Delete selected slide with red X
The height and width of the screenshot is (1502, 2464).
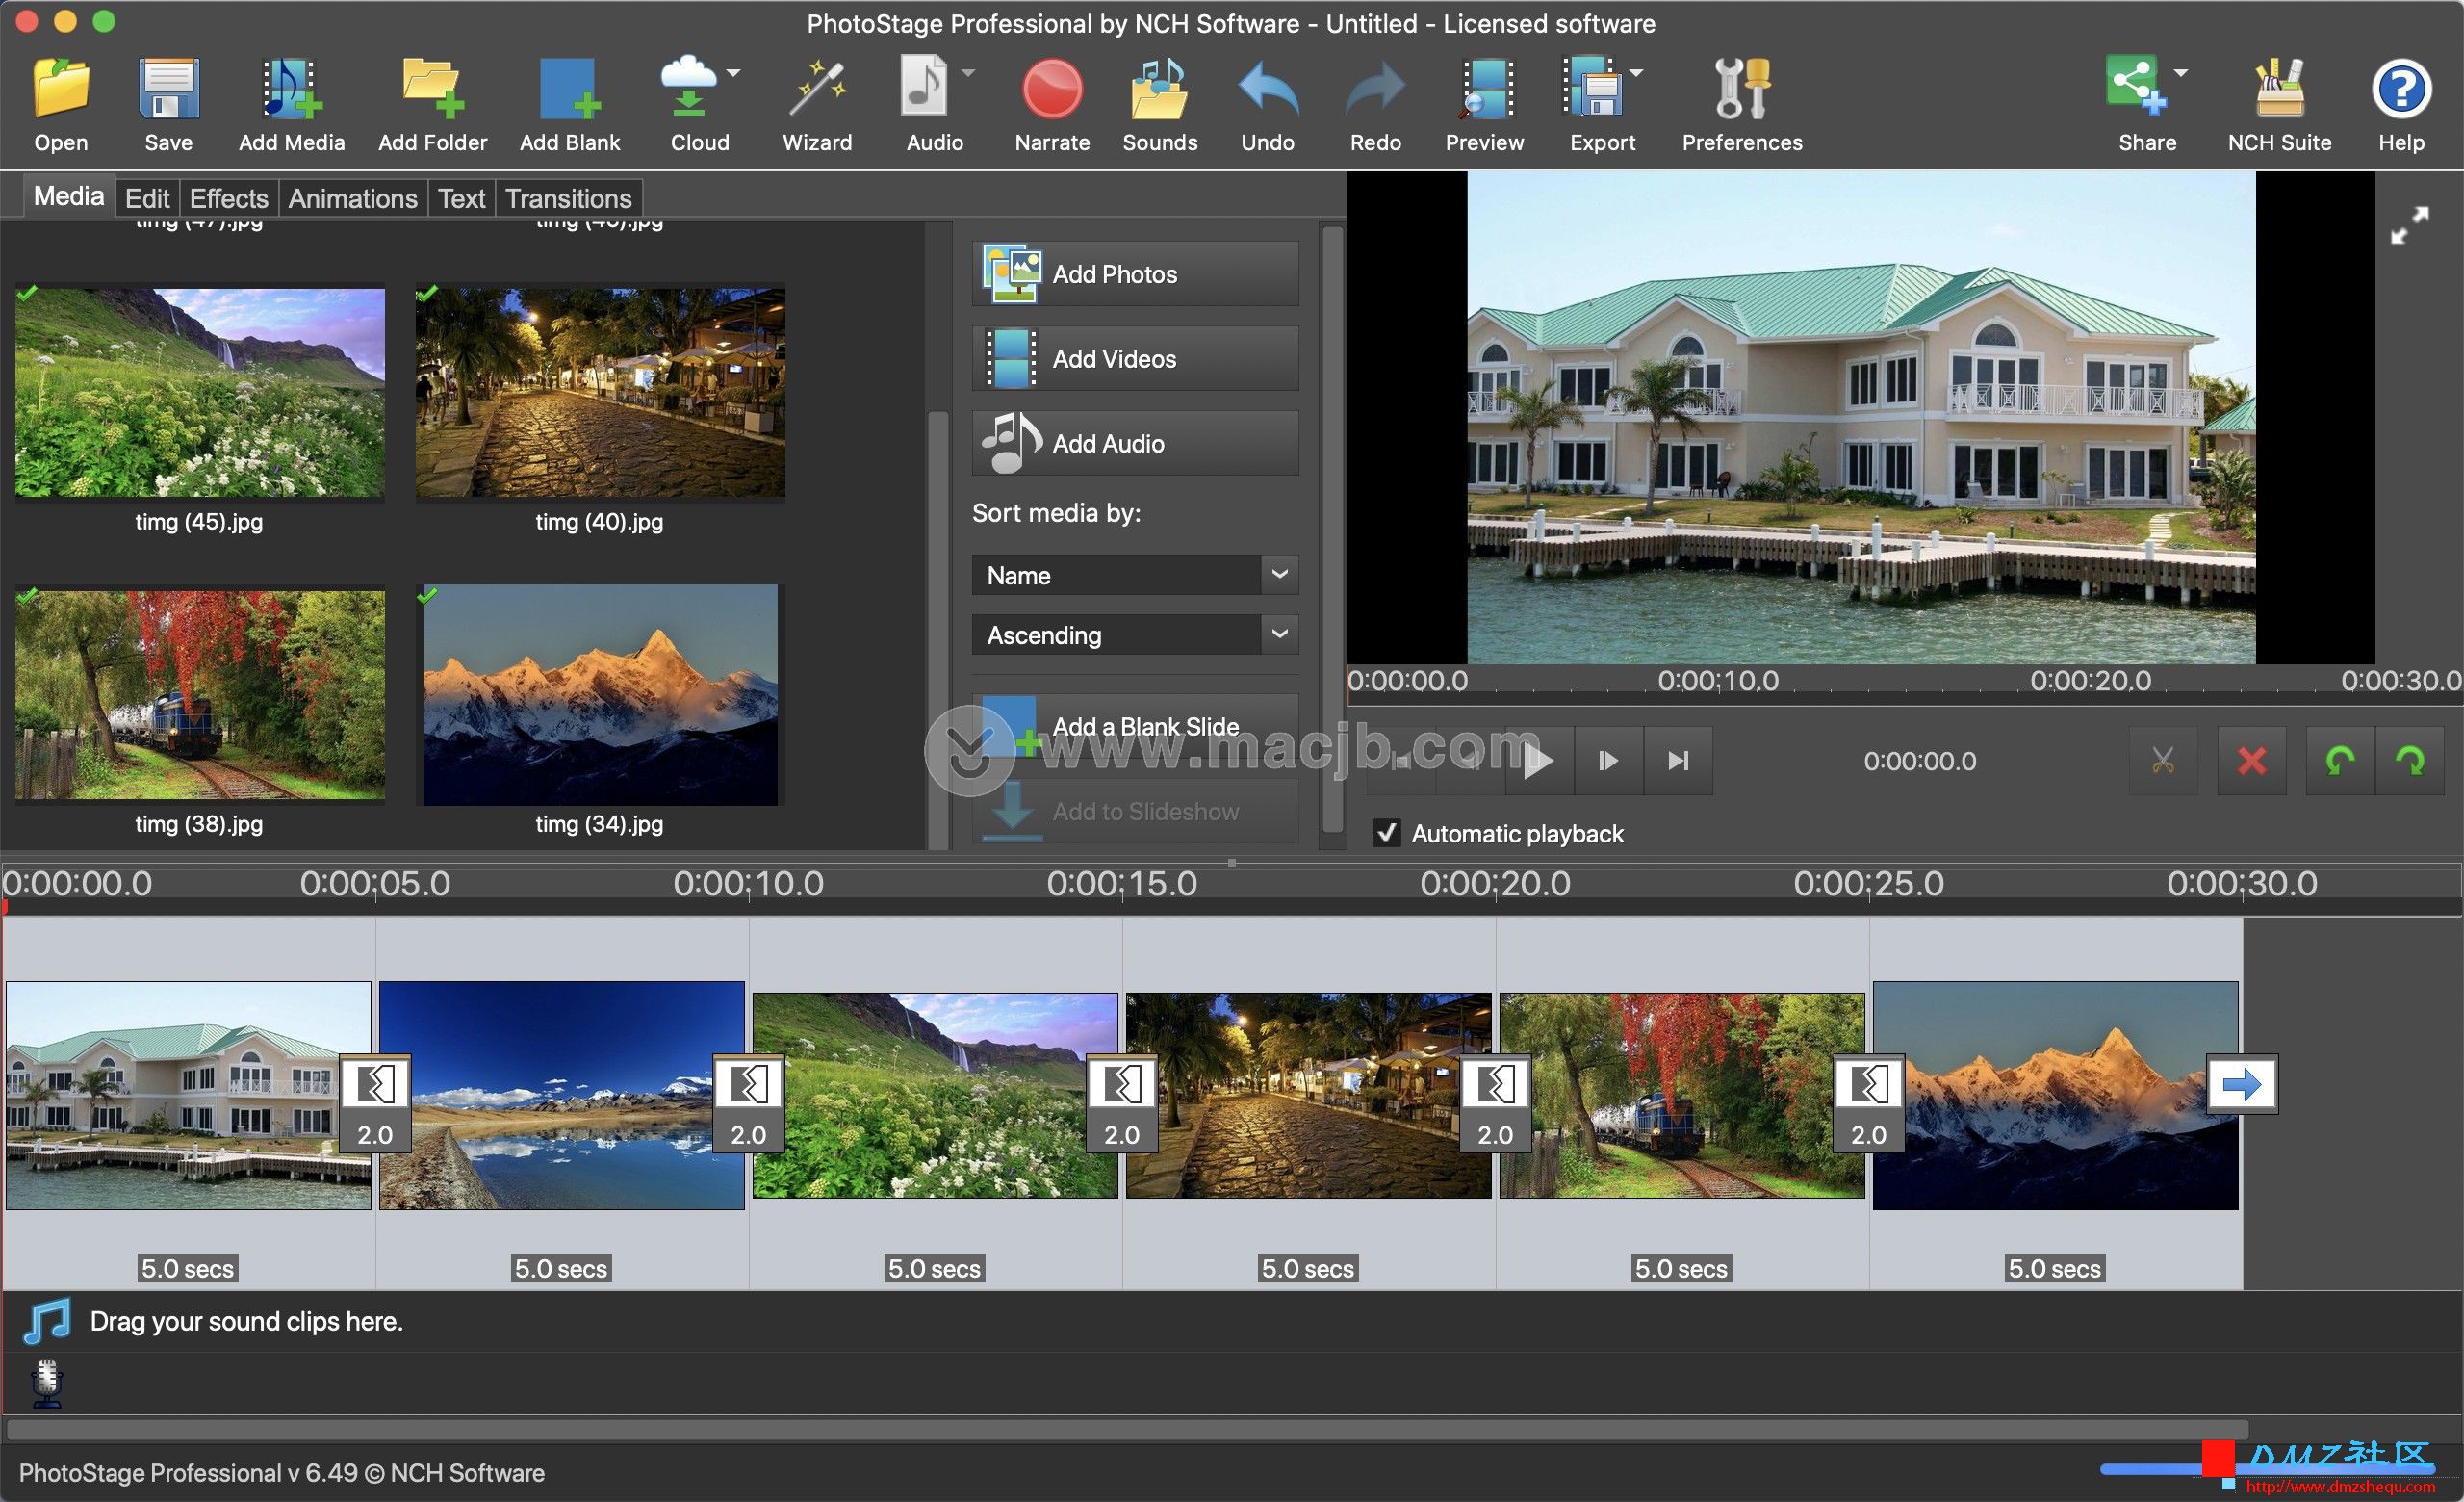(2252, 761)
